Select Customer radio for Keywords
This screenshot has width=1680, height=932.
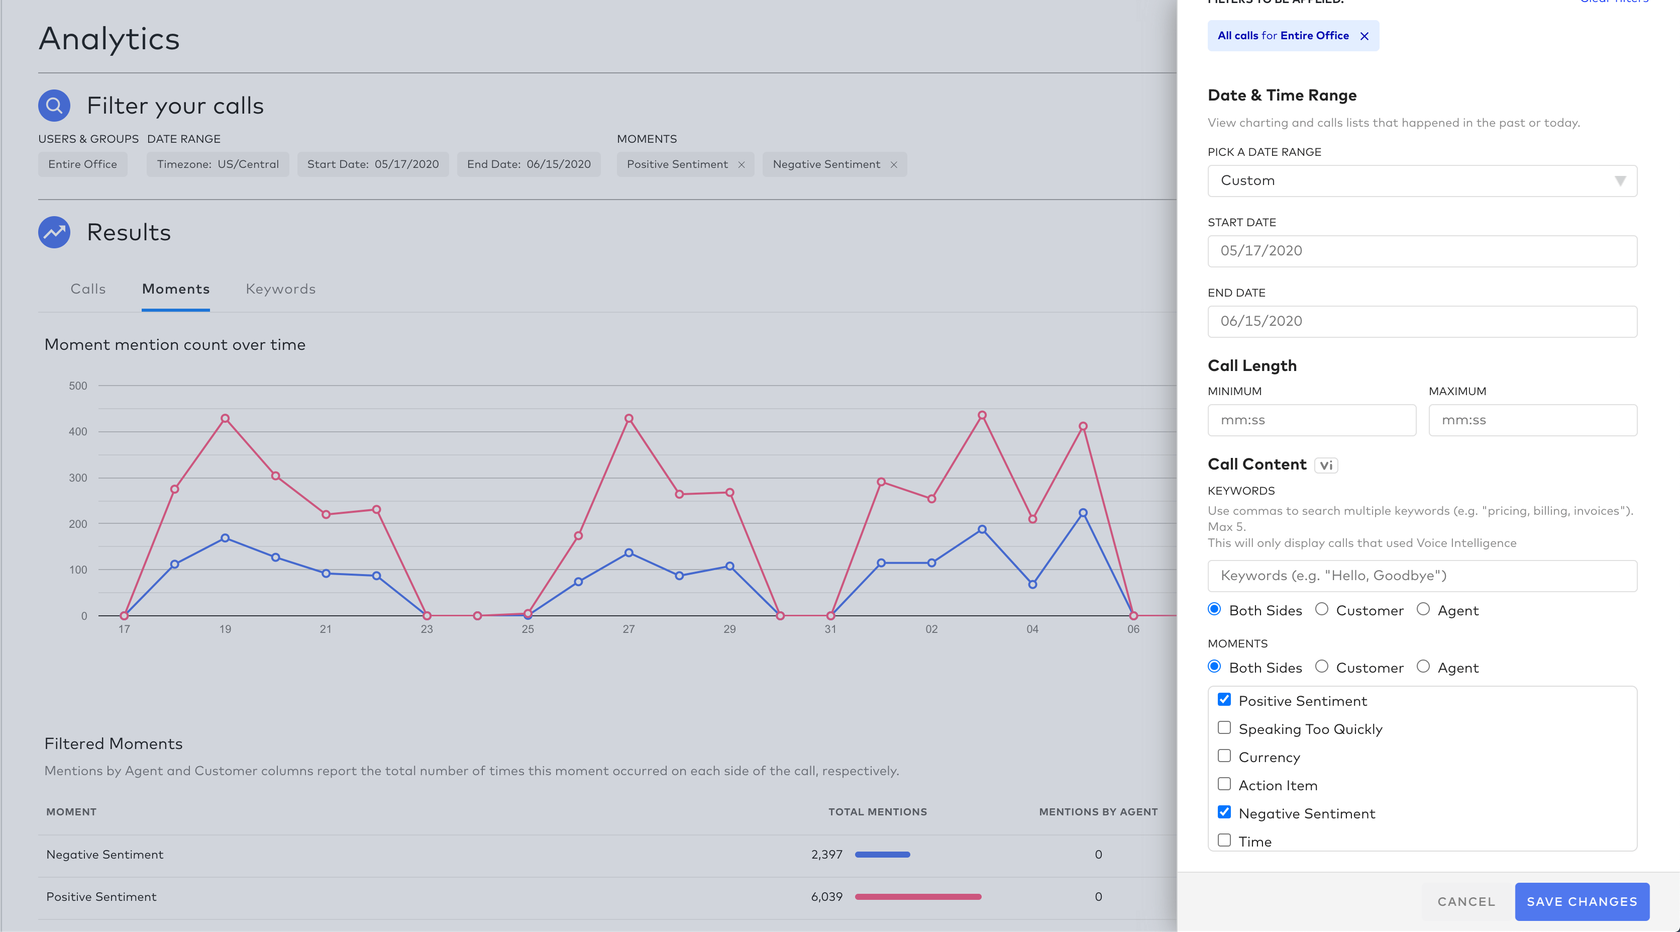click(1322, 609)
